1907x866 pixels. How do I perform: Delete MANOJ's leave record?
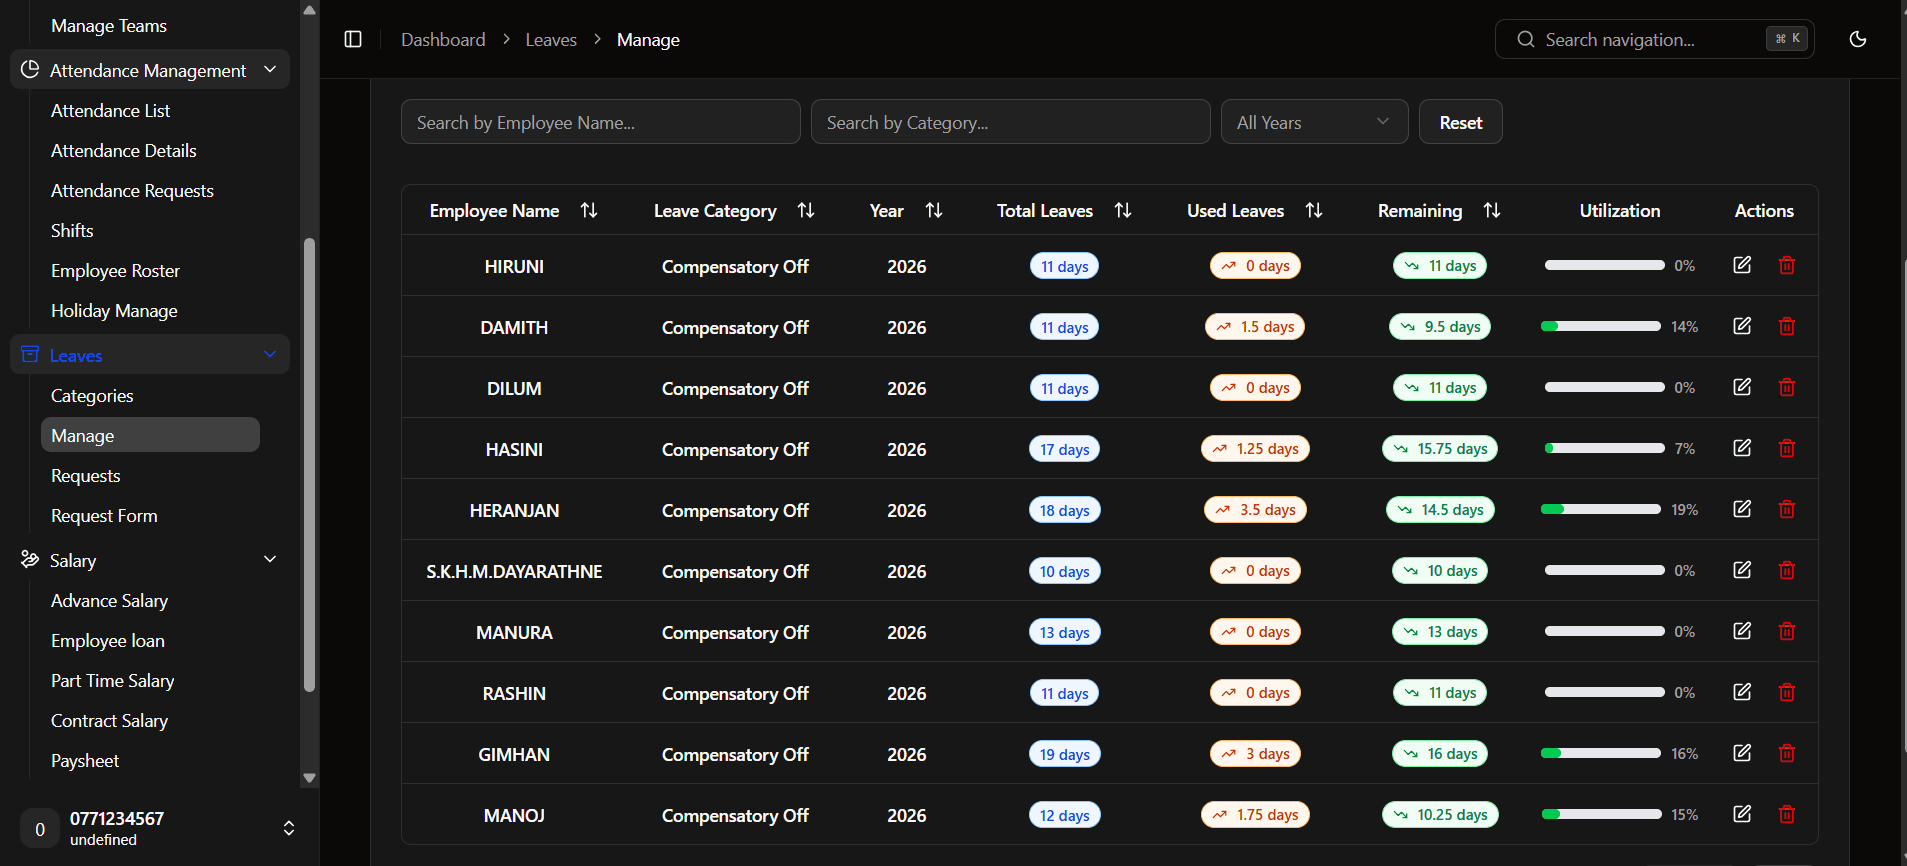tap(1787, 814)
